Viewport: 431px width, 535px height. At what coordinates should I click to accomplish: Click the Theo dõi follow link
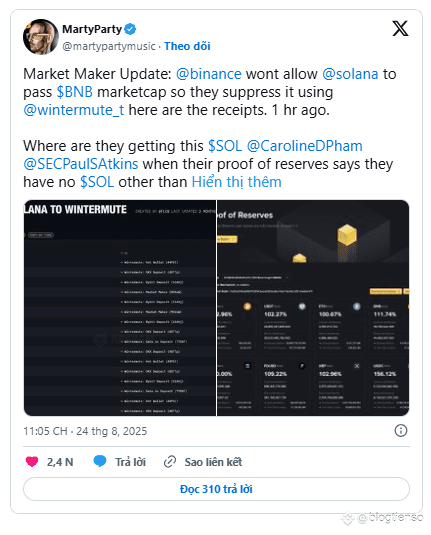(187, 46)
